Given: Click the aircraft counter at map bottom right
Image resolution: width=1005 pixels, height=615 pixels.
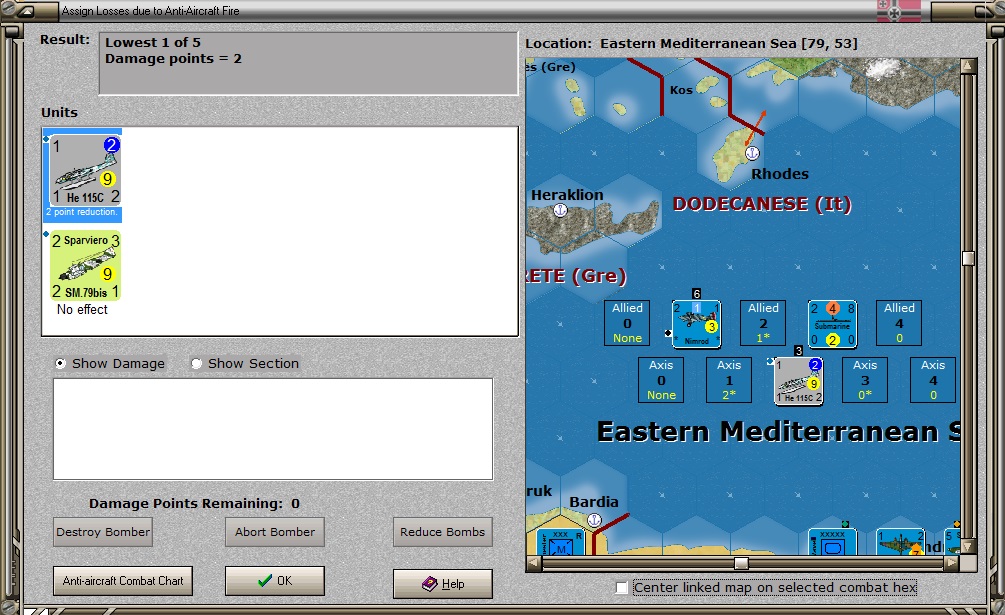Looking at the screenshot, I should click(901, 542).
